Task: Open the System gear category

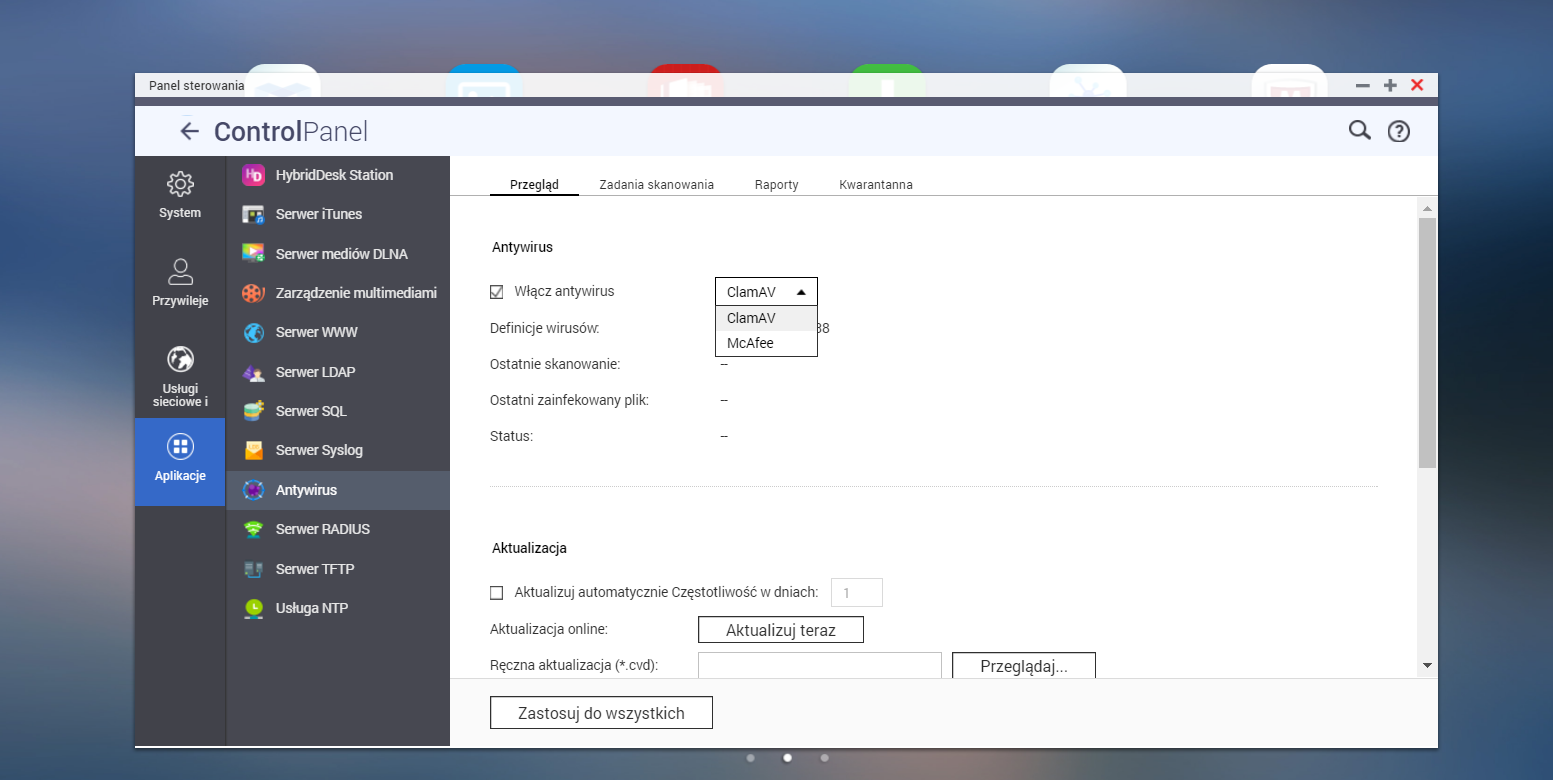Action: click(180, 194)
